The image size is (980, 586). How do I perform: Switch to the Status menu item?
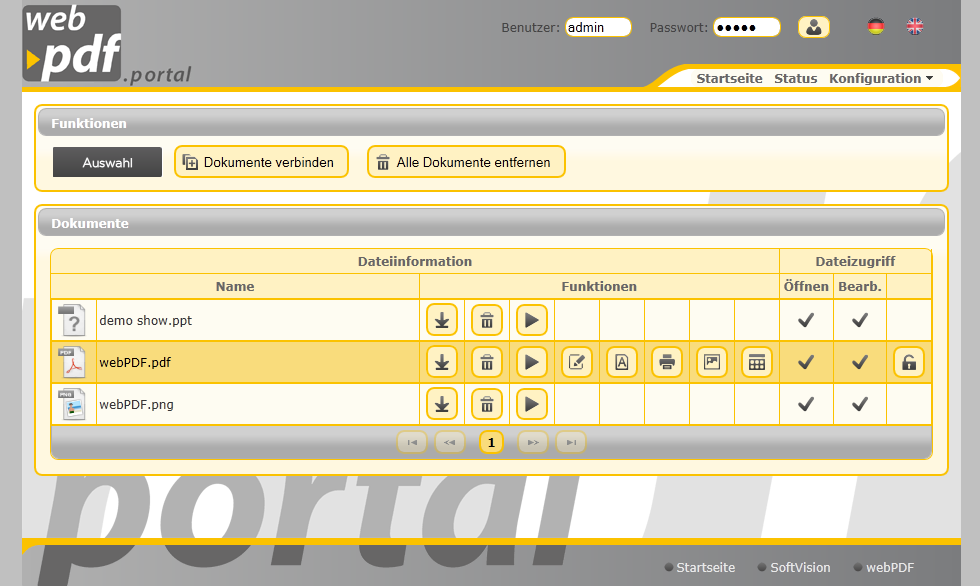tap(795, 78)
